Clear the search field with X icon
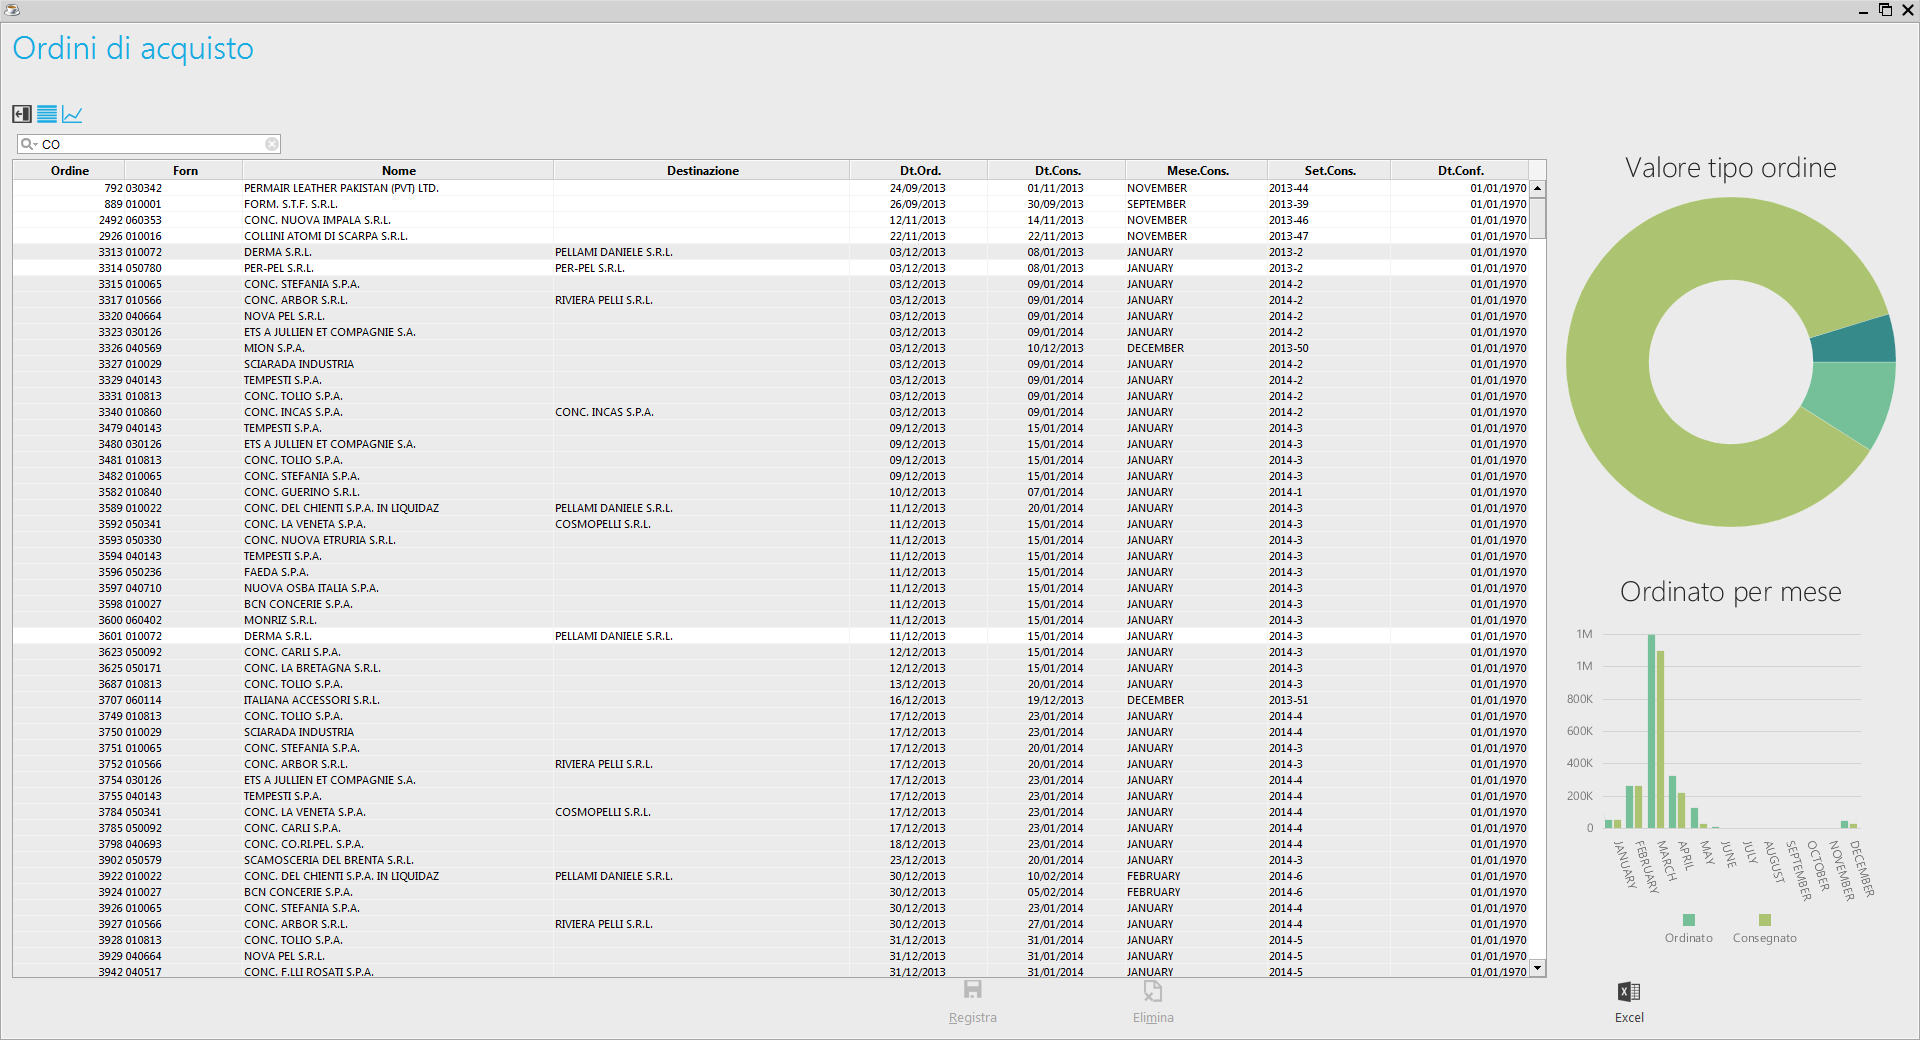The height and width of the screenshot is (1040, 1920). [x=271, y=144]
